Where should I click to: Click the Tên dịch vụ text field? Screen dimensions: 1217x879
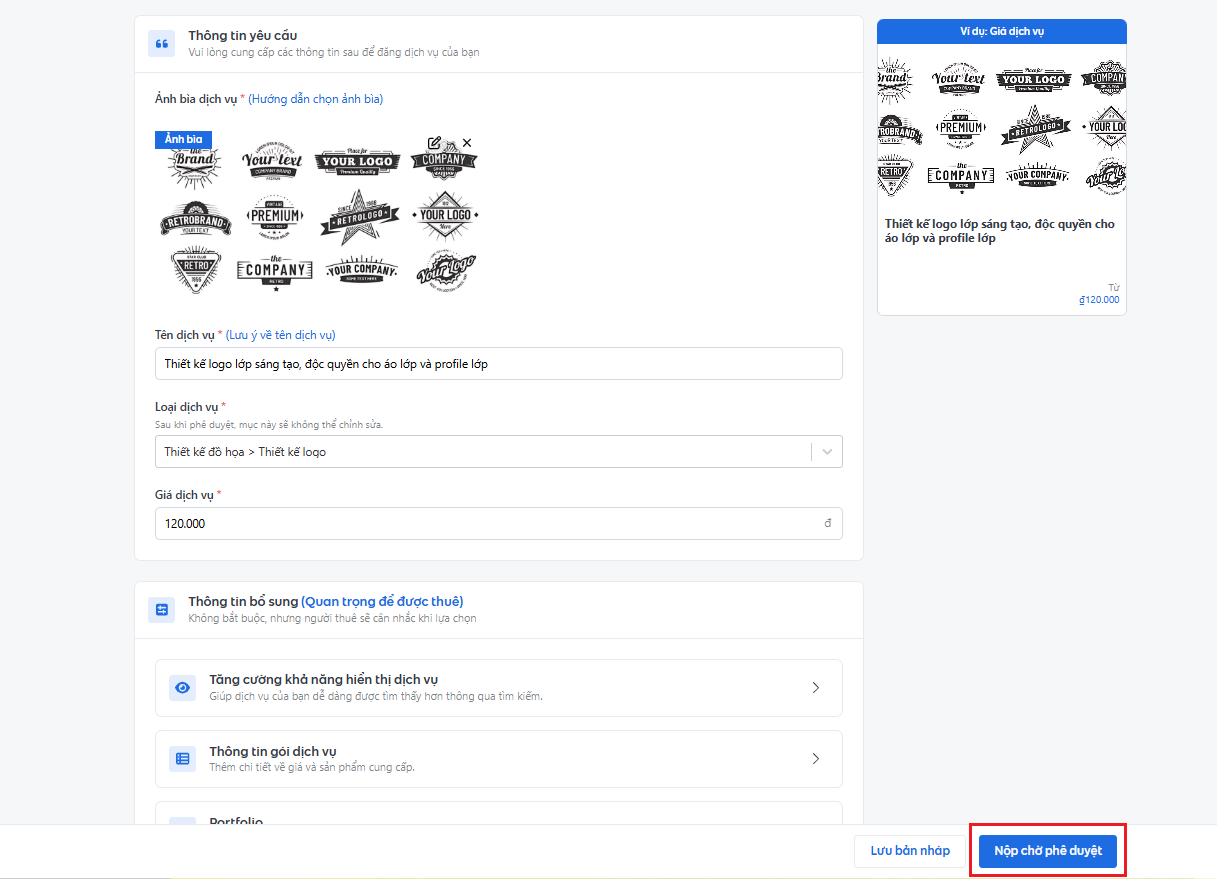[498, 364]
